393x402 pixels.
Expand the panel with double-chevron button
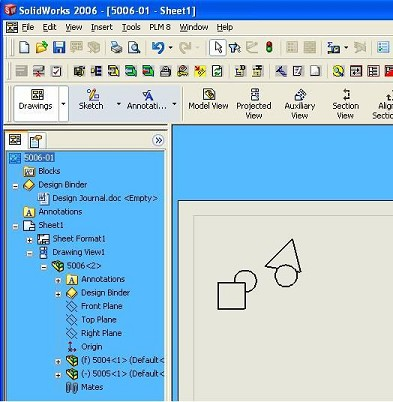tap(159, 140)
